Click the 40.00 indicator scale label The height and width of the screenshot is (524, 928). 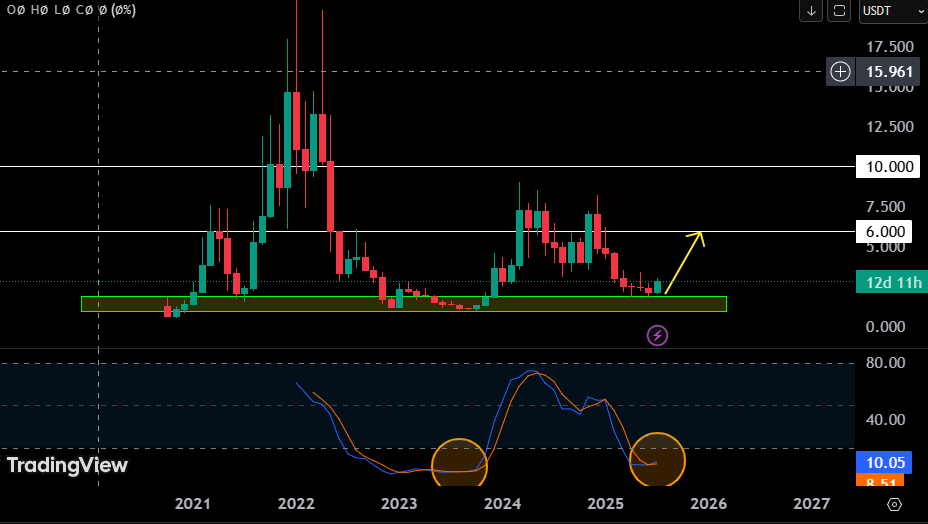point(885,419)
